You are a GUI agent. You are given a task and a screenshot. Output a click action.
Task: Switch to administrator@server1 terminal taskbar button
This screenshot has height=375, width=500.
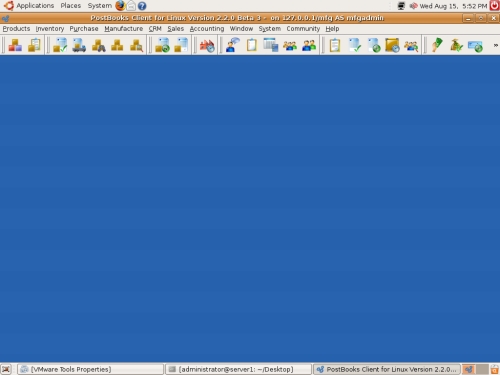(238, 369)
